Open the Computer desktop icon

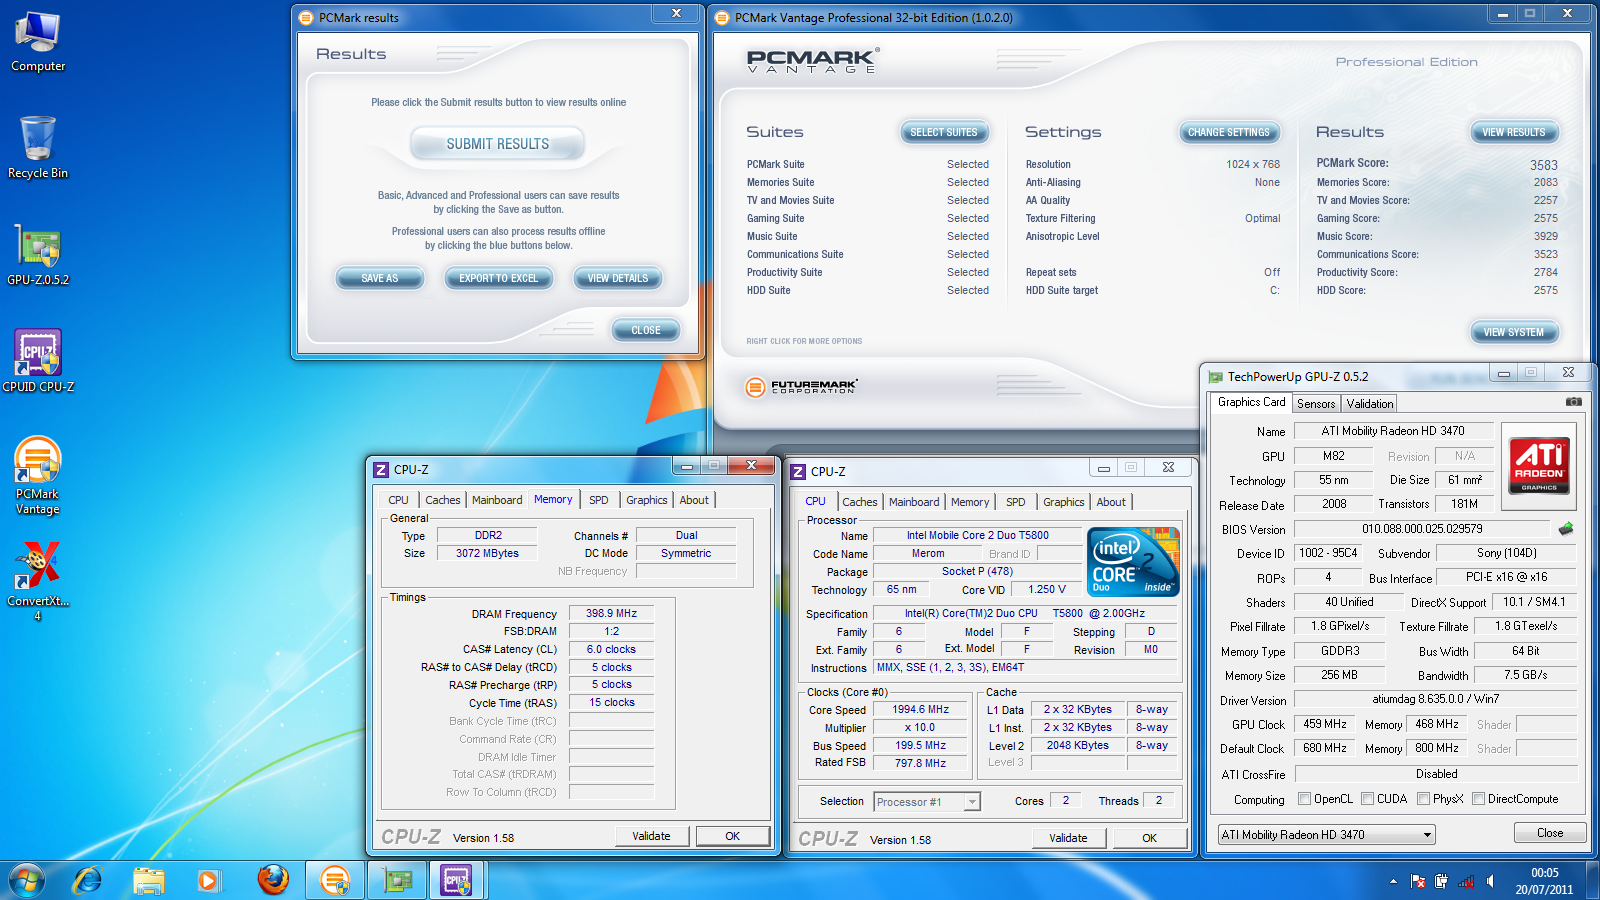38,43
